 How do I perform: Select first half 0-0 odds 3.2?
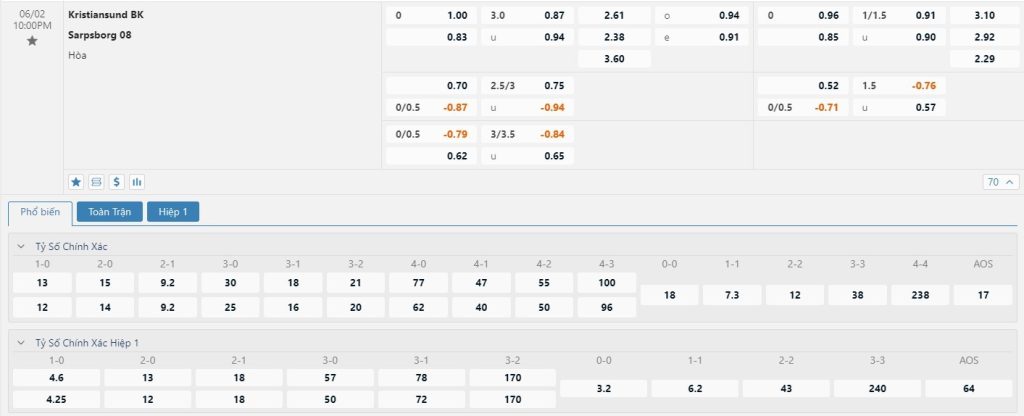[603, 388]
